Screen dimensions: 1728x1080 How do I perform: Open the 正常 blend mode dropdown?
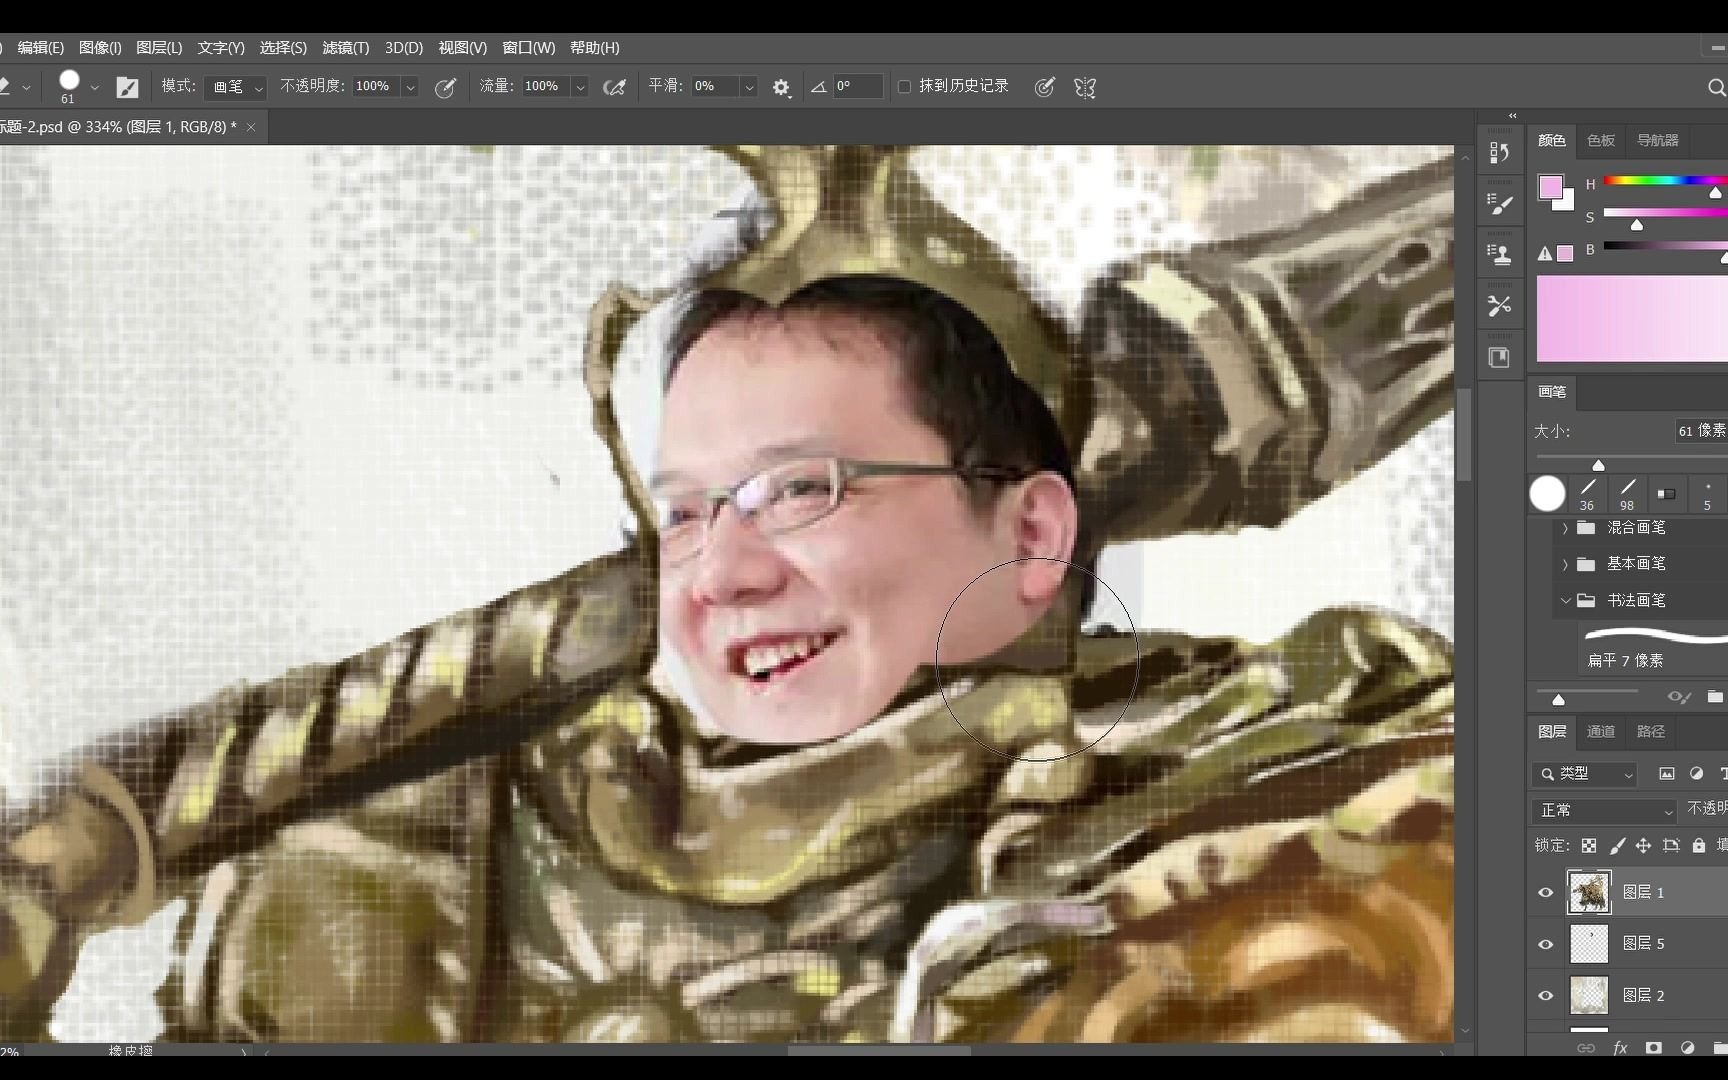[x=1604, y=810]
